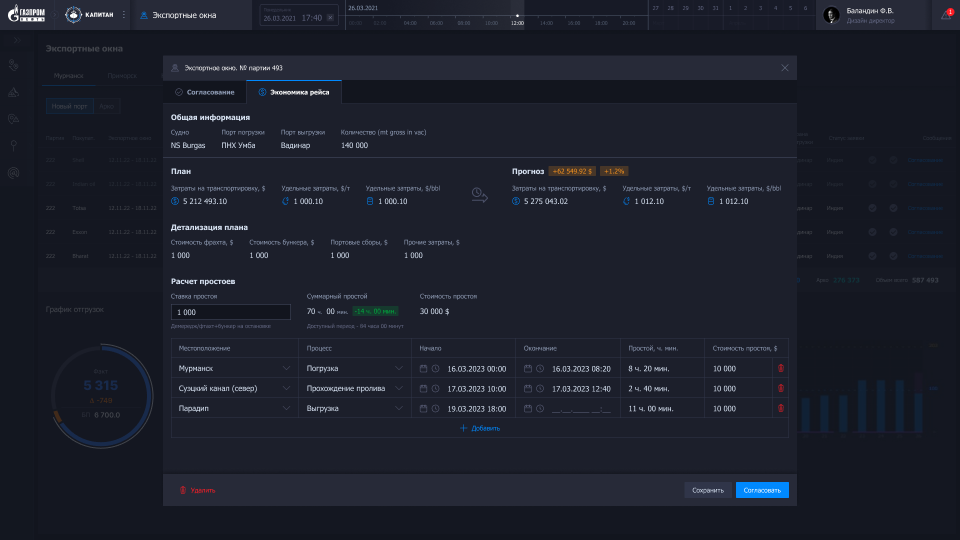Delete the Суэцкий канал downtime row

click(781, 388)
